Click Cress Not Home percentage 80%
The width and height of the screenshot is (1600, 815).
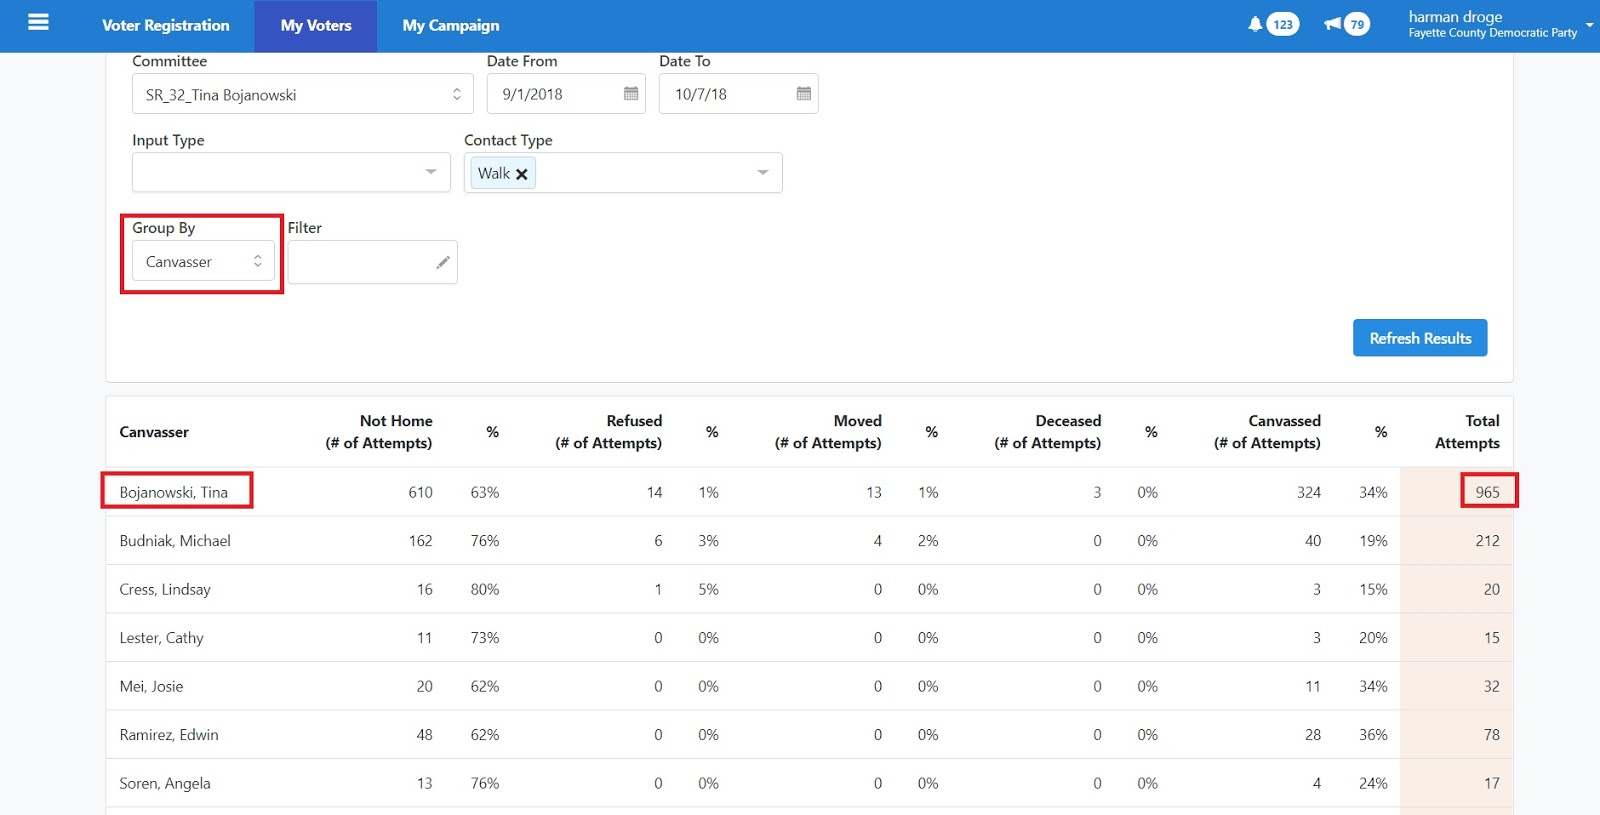[x=485, y=589]
